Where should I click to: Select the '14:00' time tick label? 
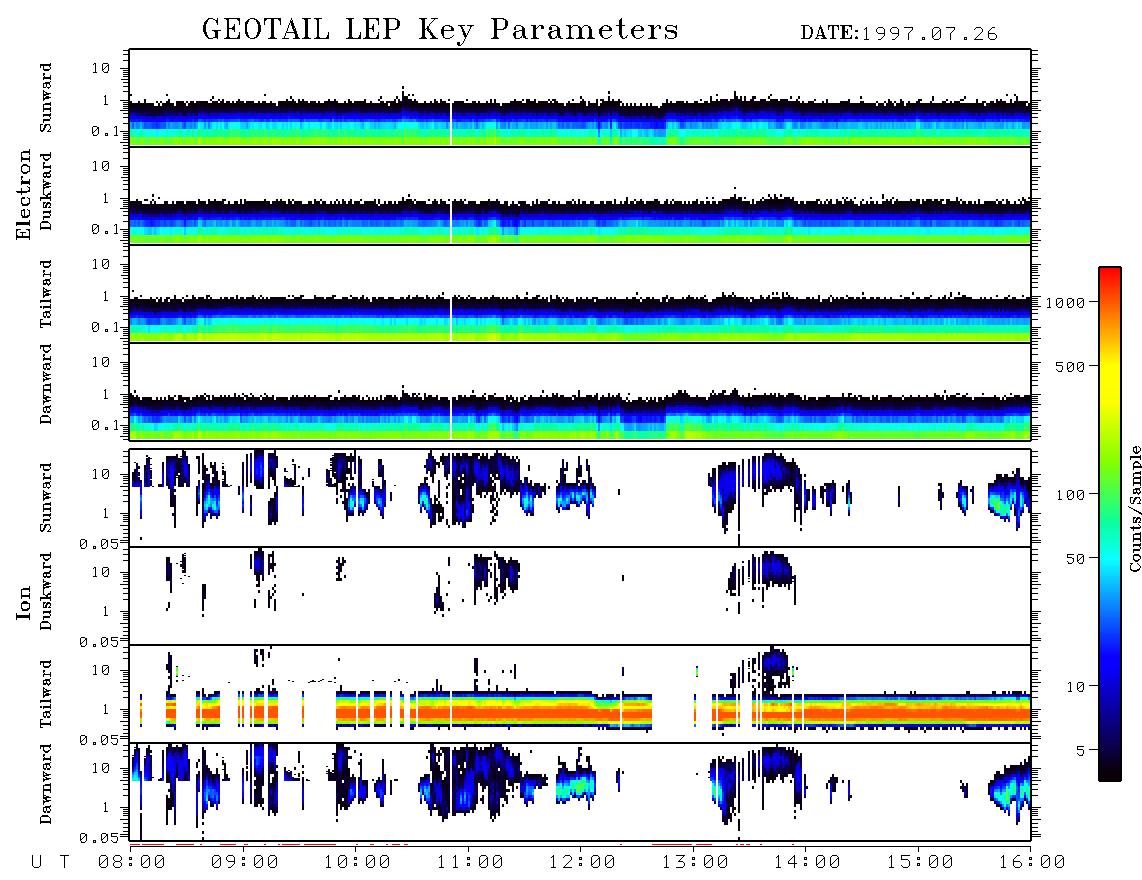[808, 863]
